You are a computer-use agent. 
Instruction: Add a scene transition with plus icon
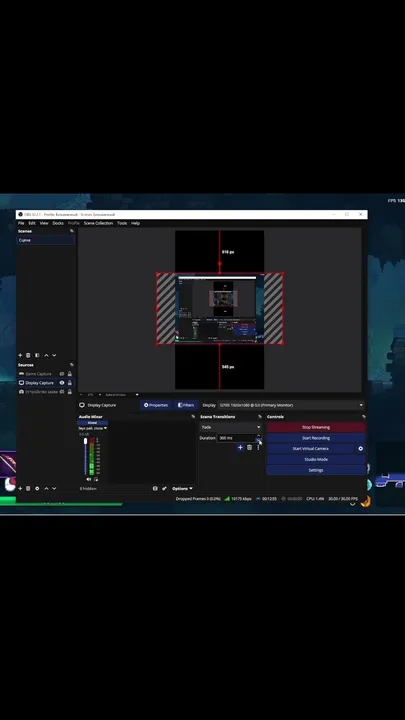(x=240, y=447)
